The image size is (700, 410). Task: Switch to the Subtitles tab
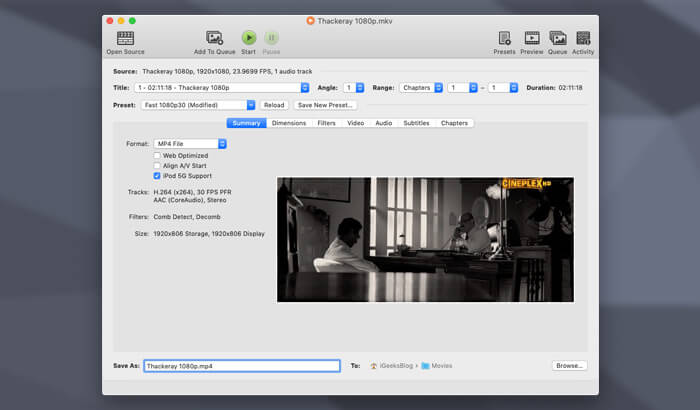pos(416,123)
